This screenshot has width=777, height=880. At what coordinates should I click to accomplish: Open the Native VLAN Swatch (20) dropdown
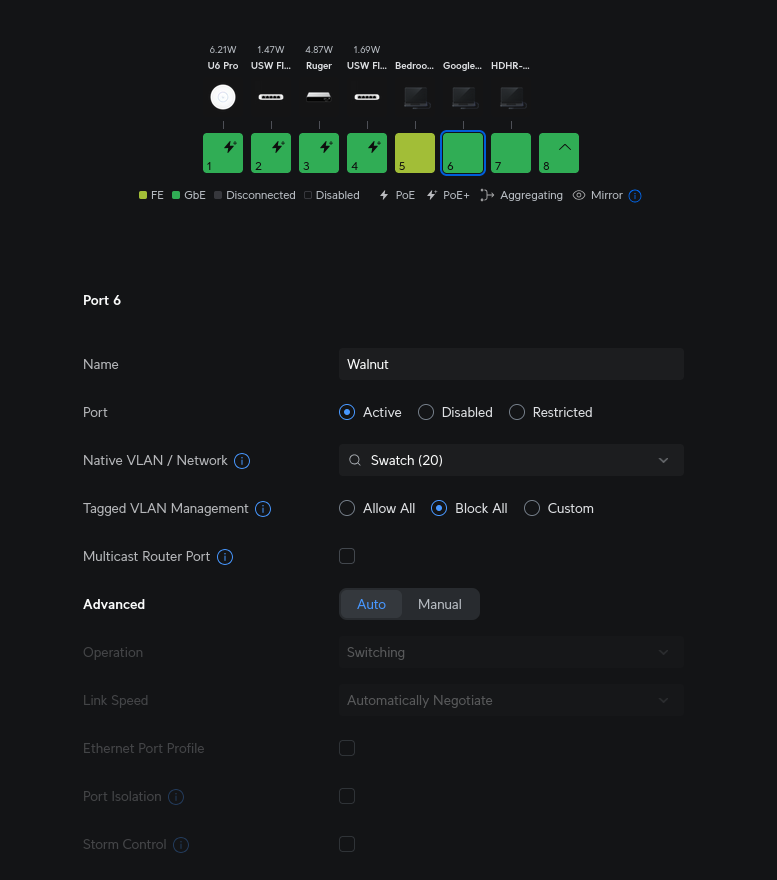(511, 460)
